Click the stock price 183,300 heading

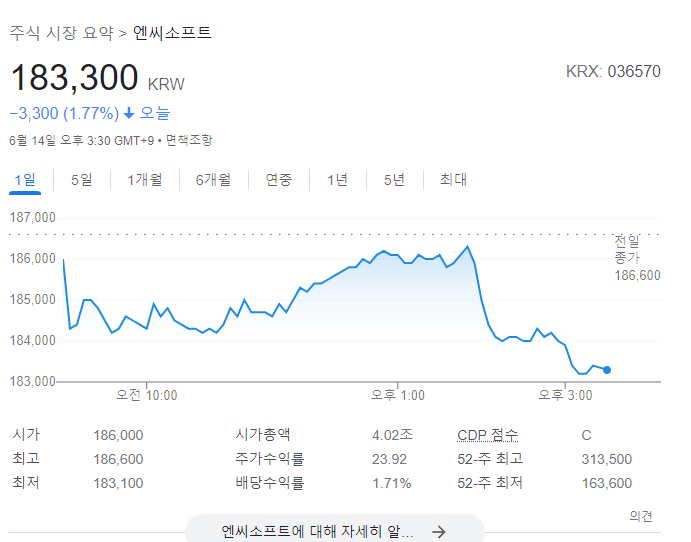(74, 79)
